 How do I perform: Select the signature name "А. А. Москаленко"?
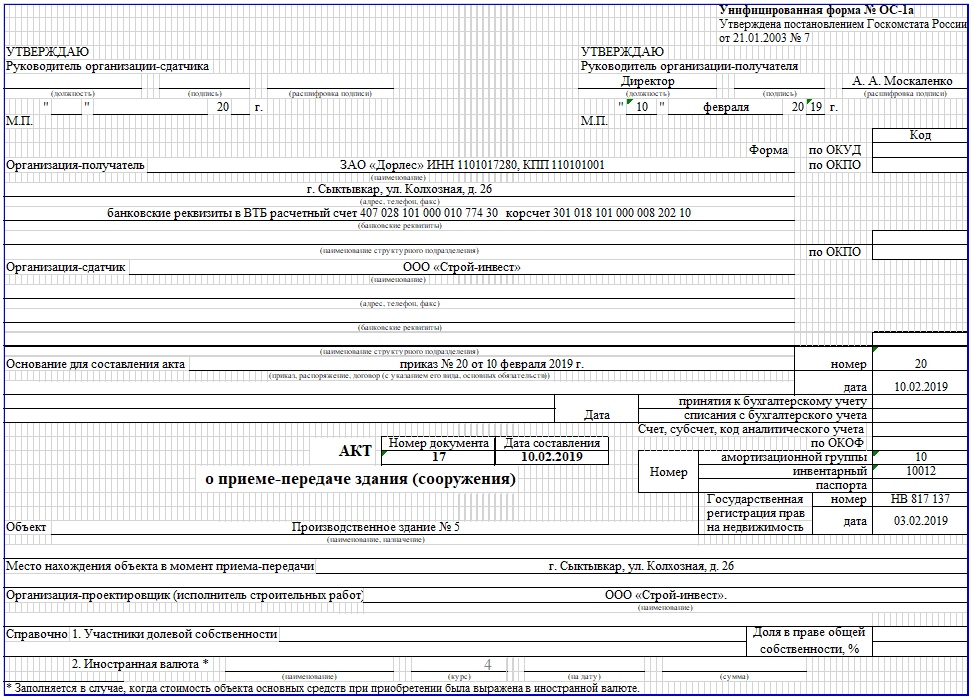(902, 81)
